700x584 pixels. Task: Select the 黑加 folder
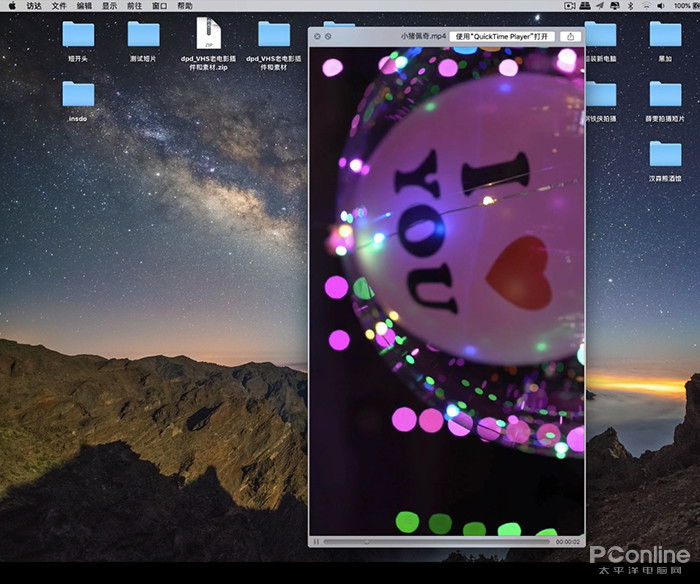pyautogui.click(x=665, y=35)
